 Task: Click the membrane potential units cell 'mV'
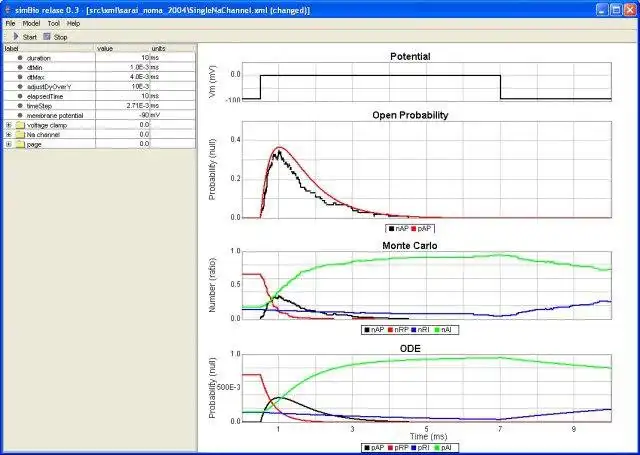click(x=173, y=115)
